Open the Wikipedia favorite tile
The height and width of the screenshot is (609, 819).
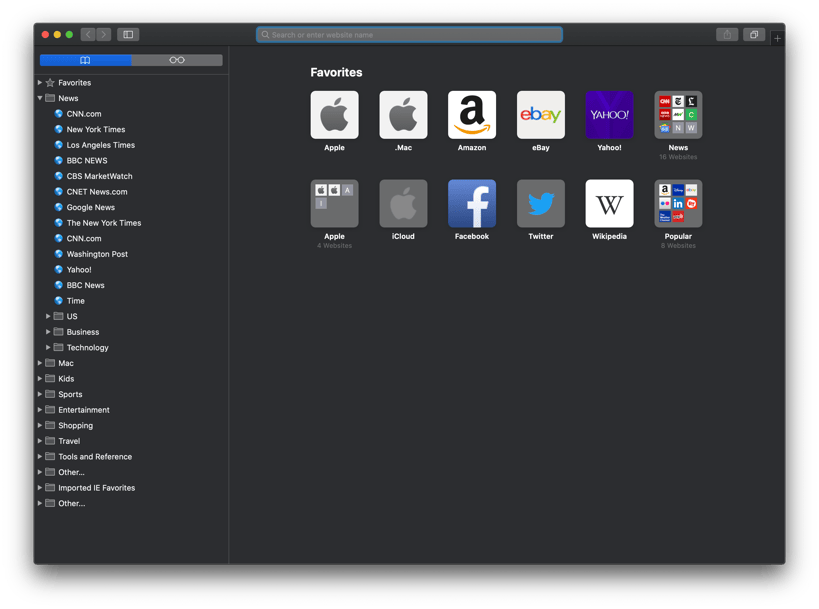tap(610, 204)
